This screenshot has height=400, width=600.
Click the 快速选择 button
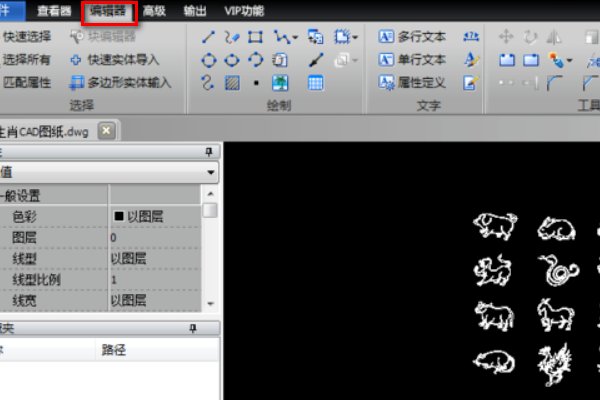click(x=27, y=37)
